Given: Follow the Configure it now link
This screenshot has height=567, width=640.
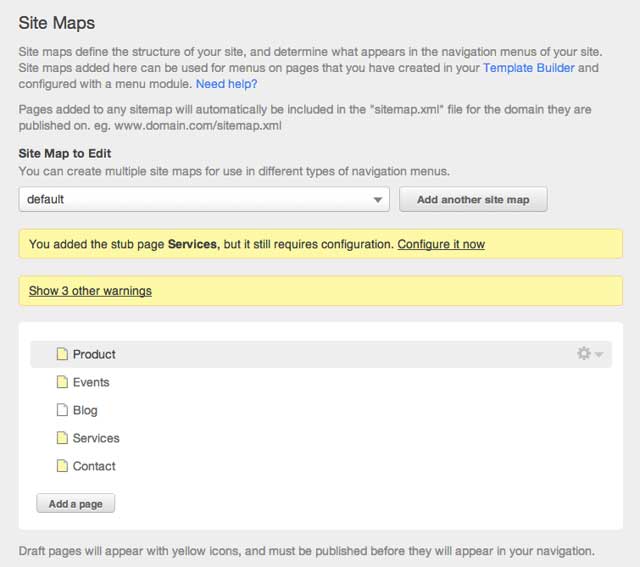Looking at the screenshot, I should (441, 244).
